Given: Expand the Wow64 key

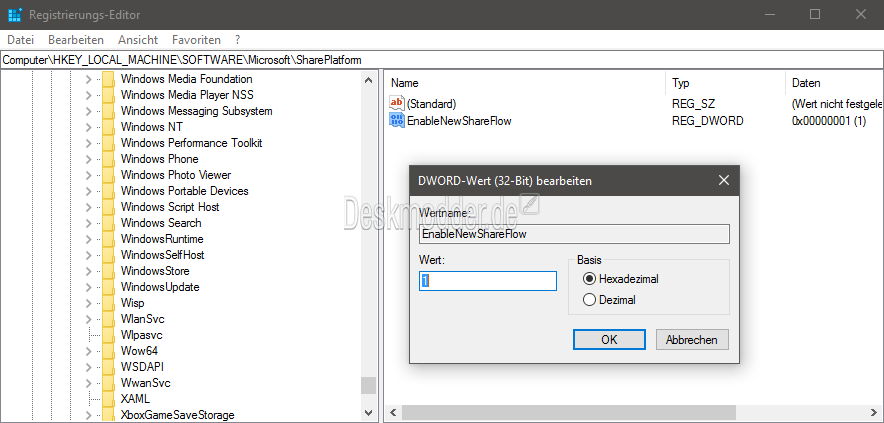Looking at the screenshot, I should pos(89,351).
